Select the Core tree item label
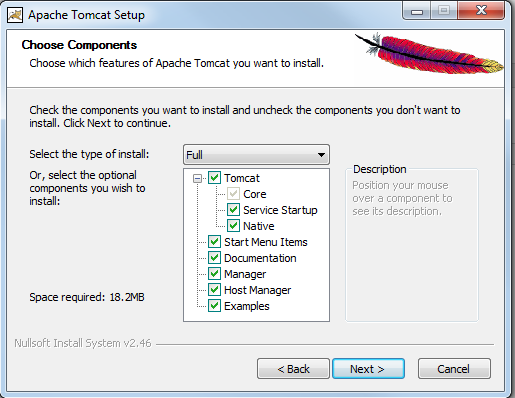Image resolution: width=515 pixels, height=398 pixels. pyautogui.click(x=255, y=194)
